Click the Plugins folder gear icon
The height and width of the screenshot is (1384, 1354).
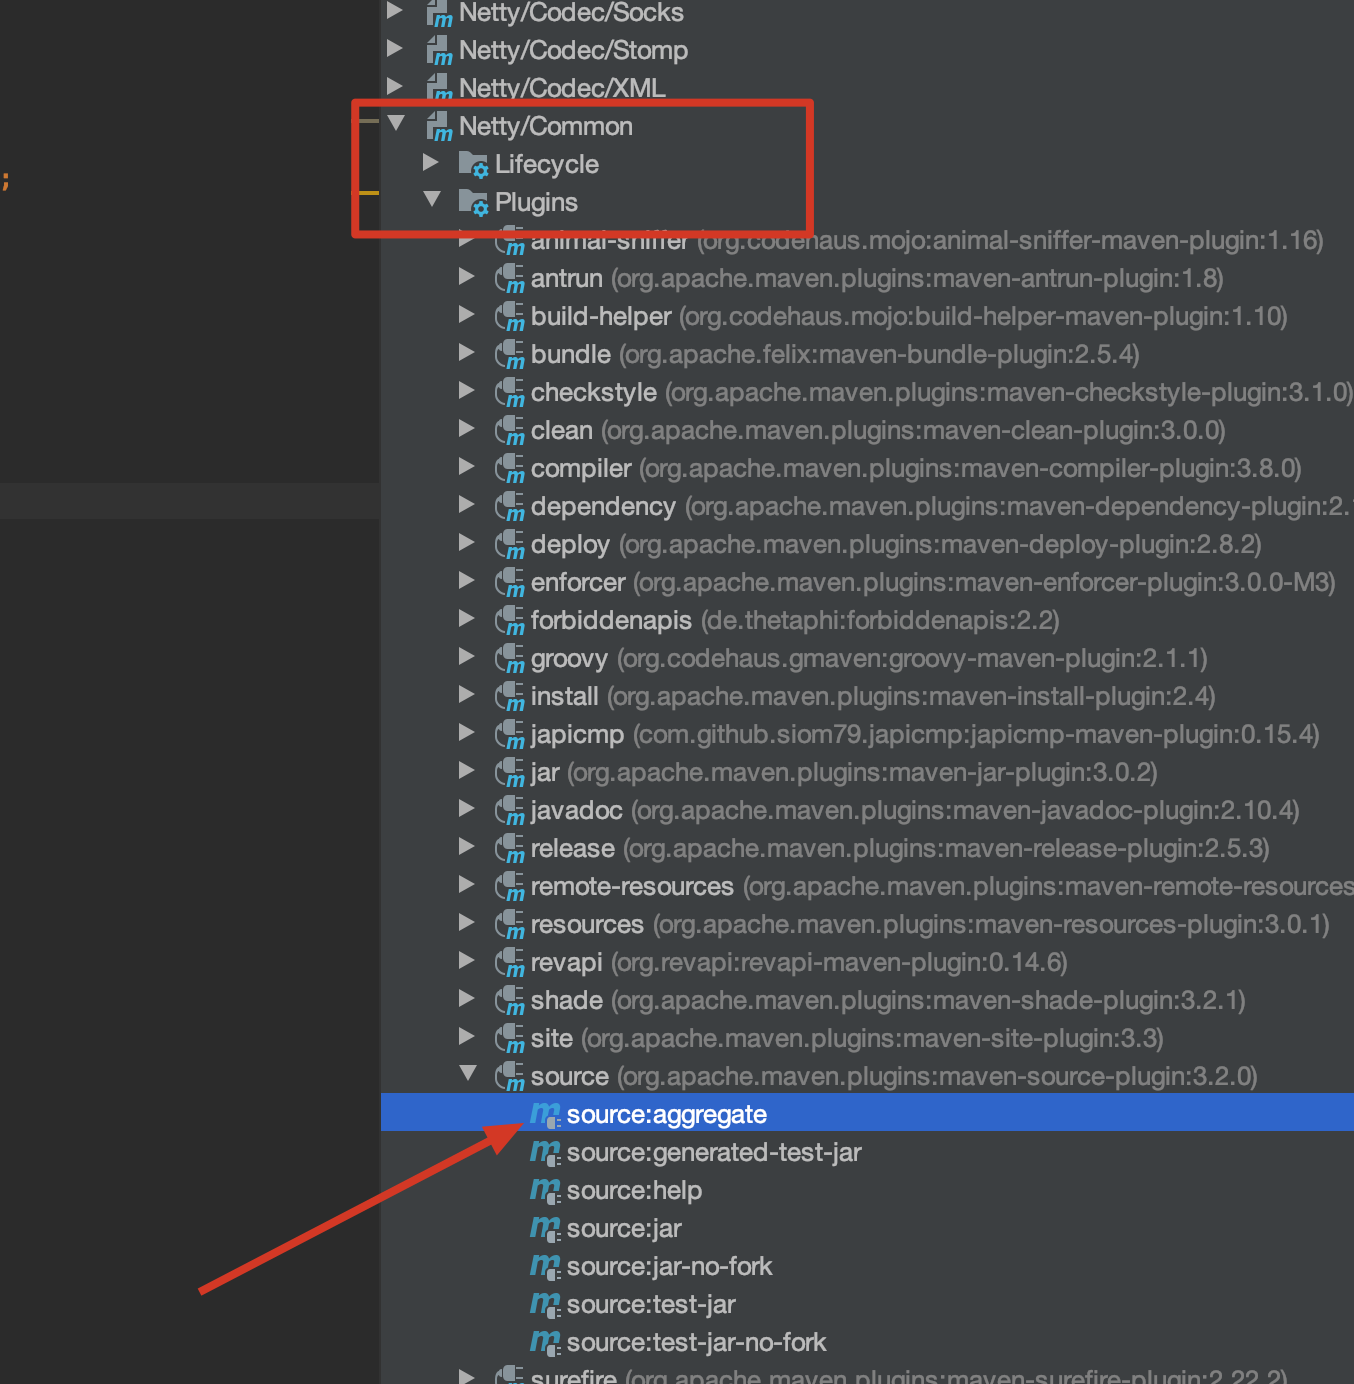point(473,202)
